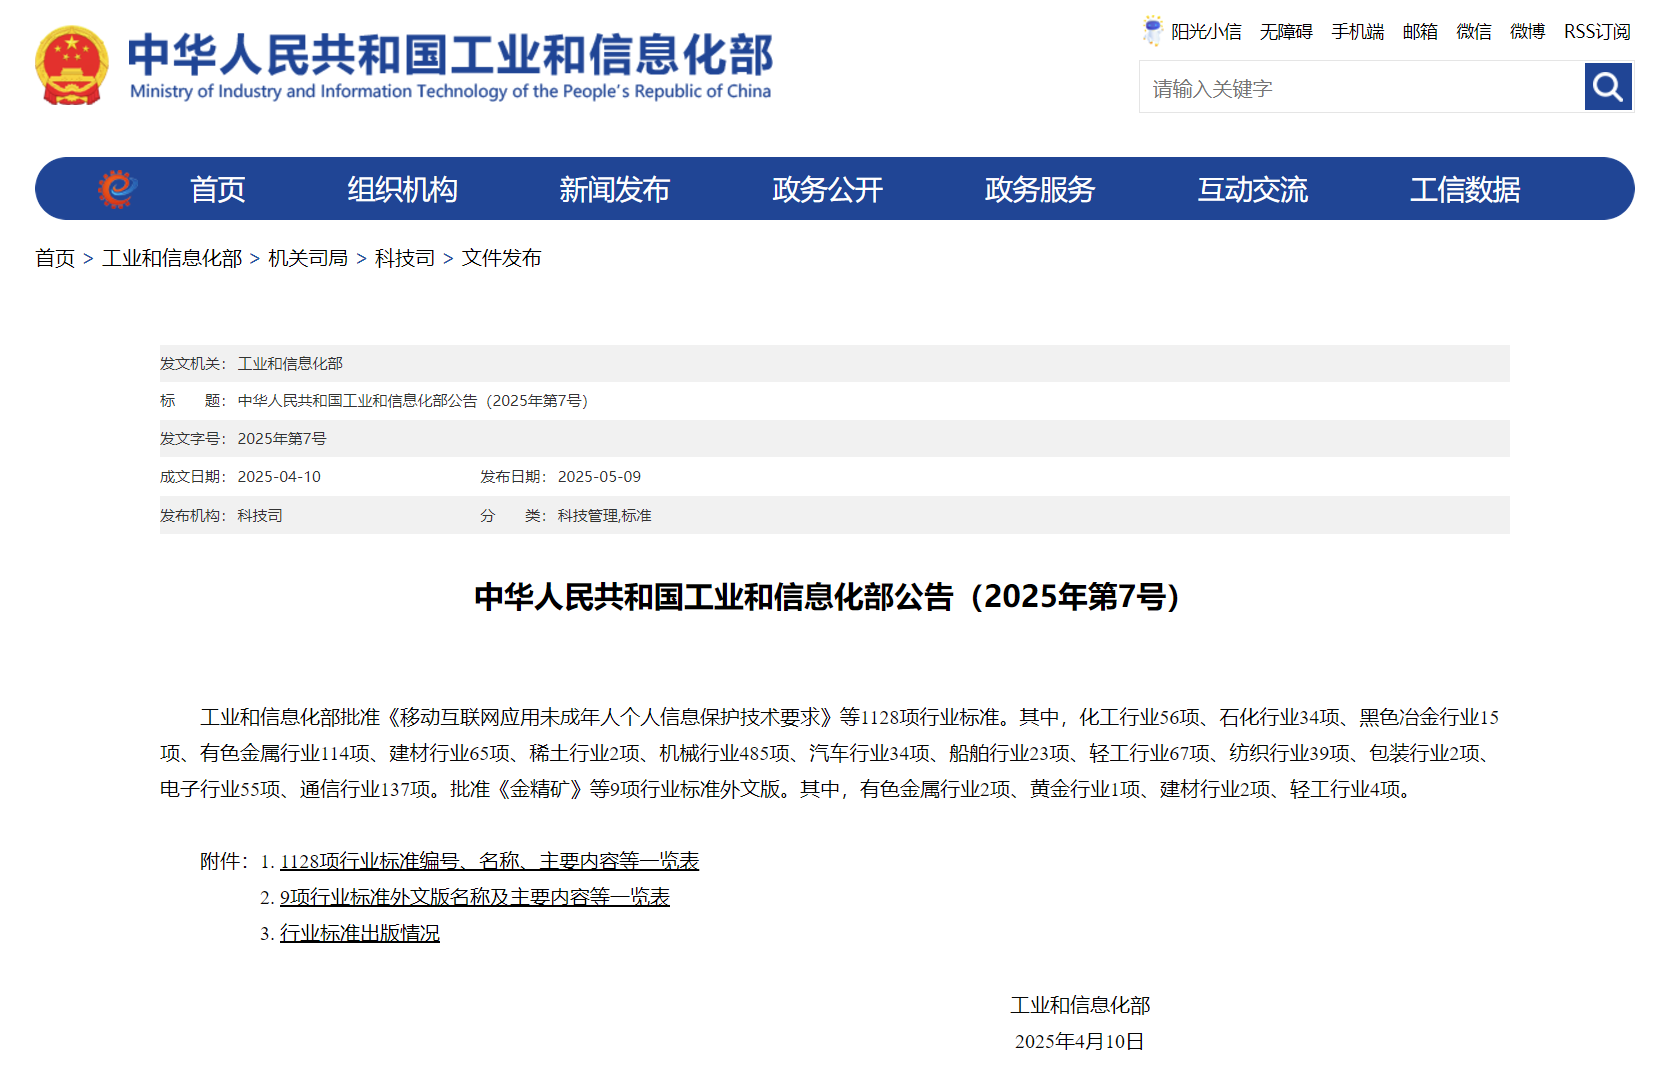This screenshot has width=1666, height=1077.
Task: Open the 互动交流 menu
Action: click(1253, 188)
